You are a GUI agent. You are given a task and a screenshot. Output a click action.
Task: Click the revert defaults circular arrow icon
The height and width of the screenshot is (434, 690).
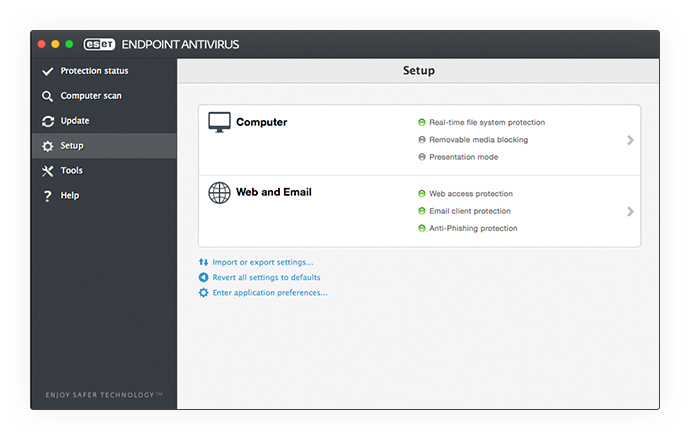pyautogui.click(x=203, y=277)
